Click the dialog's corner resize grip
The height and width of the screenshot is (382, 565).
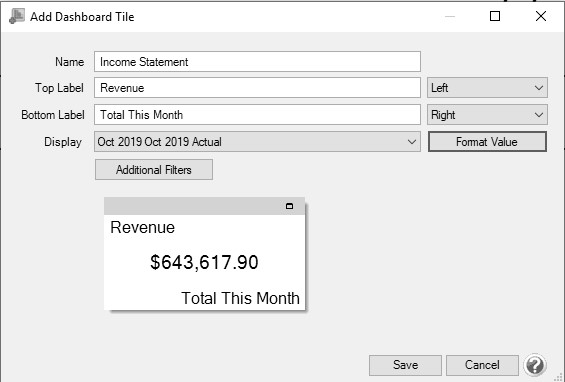click(560, 377)
